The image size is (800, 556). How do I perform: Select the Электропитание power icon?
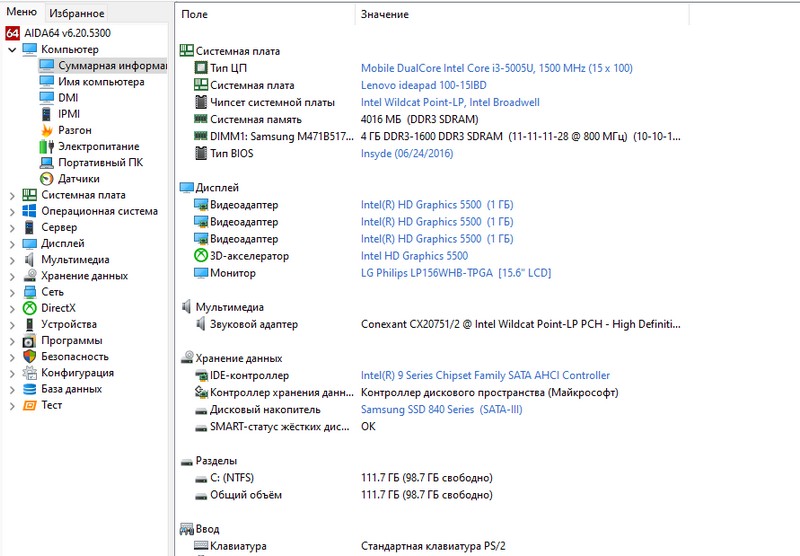(x=46, y=146)
